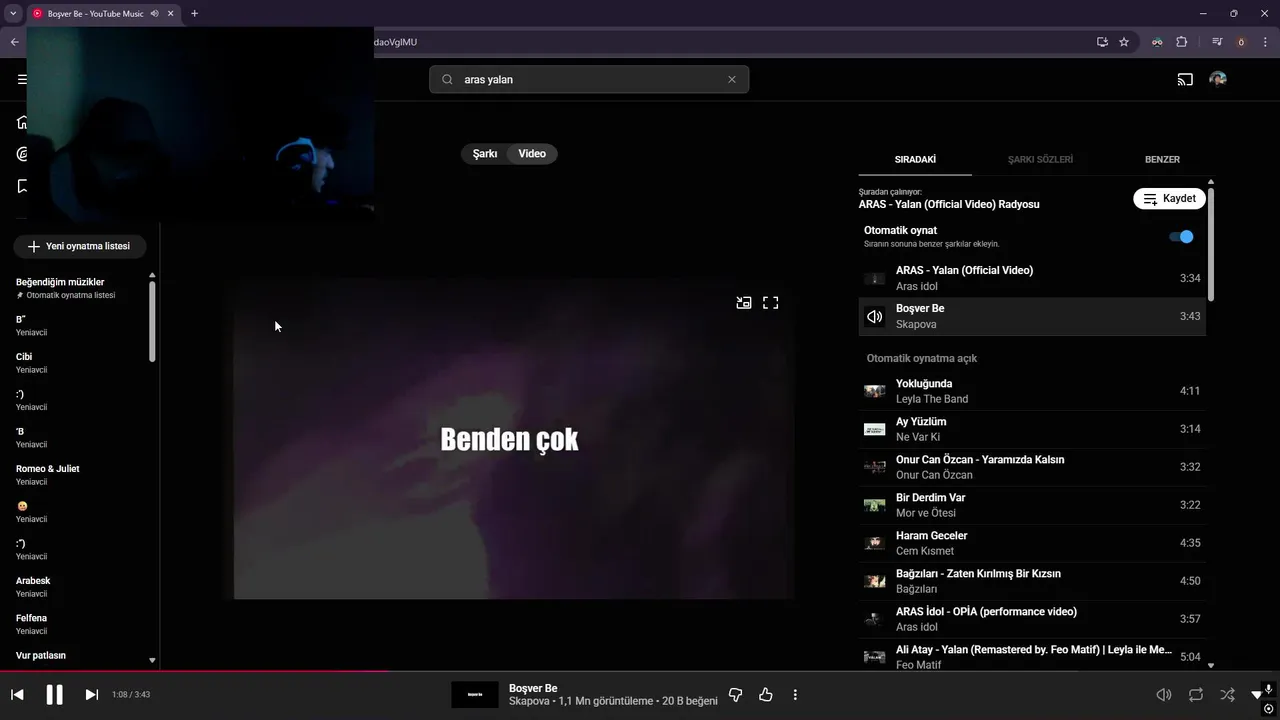Click the glasses-face extension icon
This screenshot has height=720, width=1280.
coord(1157,42)
